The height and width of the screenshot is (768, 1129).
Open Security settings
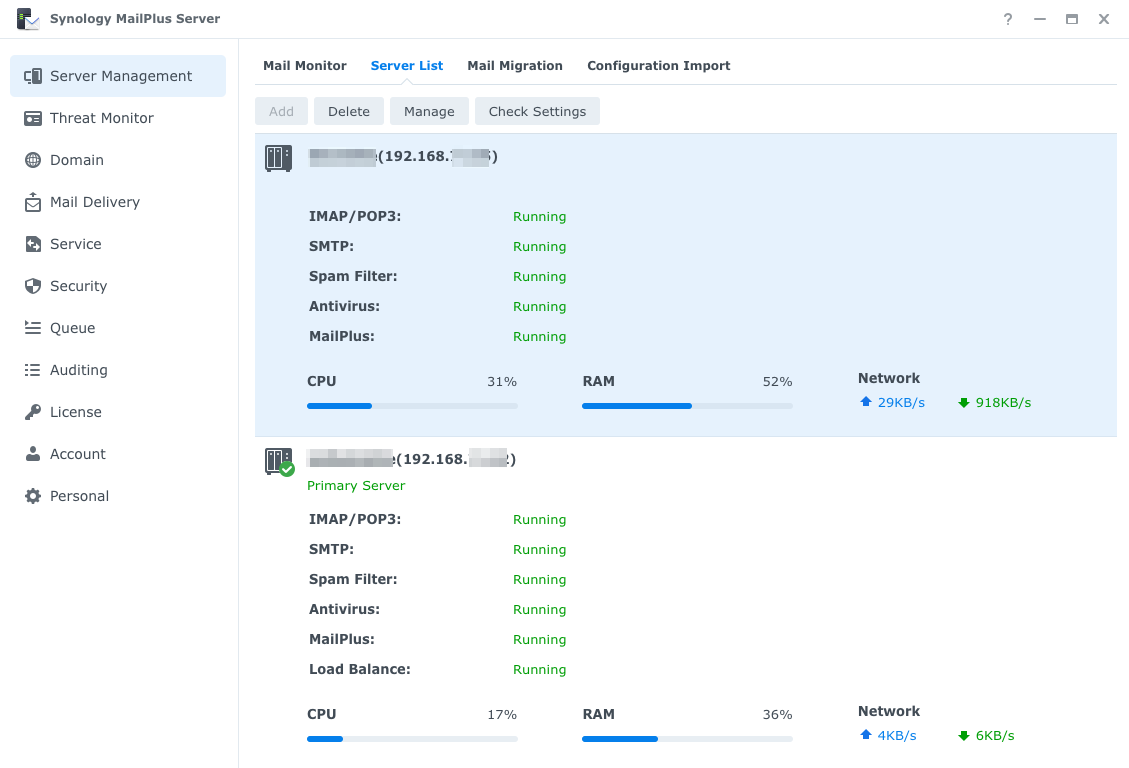[79, 286]
